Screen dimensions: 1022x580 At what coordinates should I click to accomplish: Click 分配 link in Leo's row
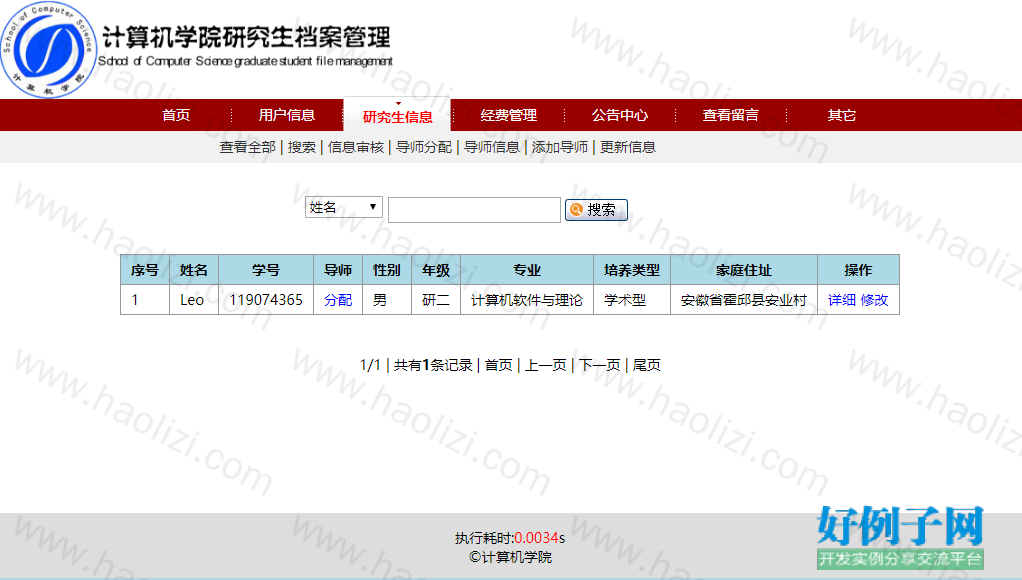(x=338, y=300)
